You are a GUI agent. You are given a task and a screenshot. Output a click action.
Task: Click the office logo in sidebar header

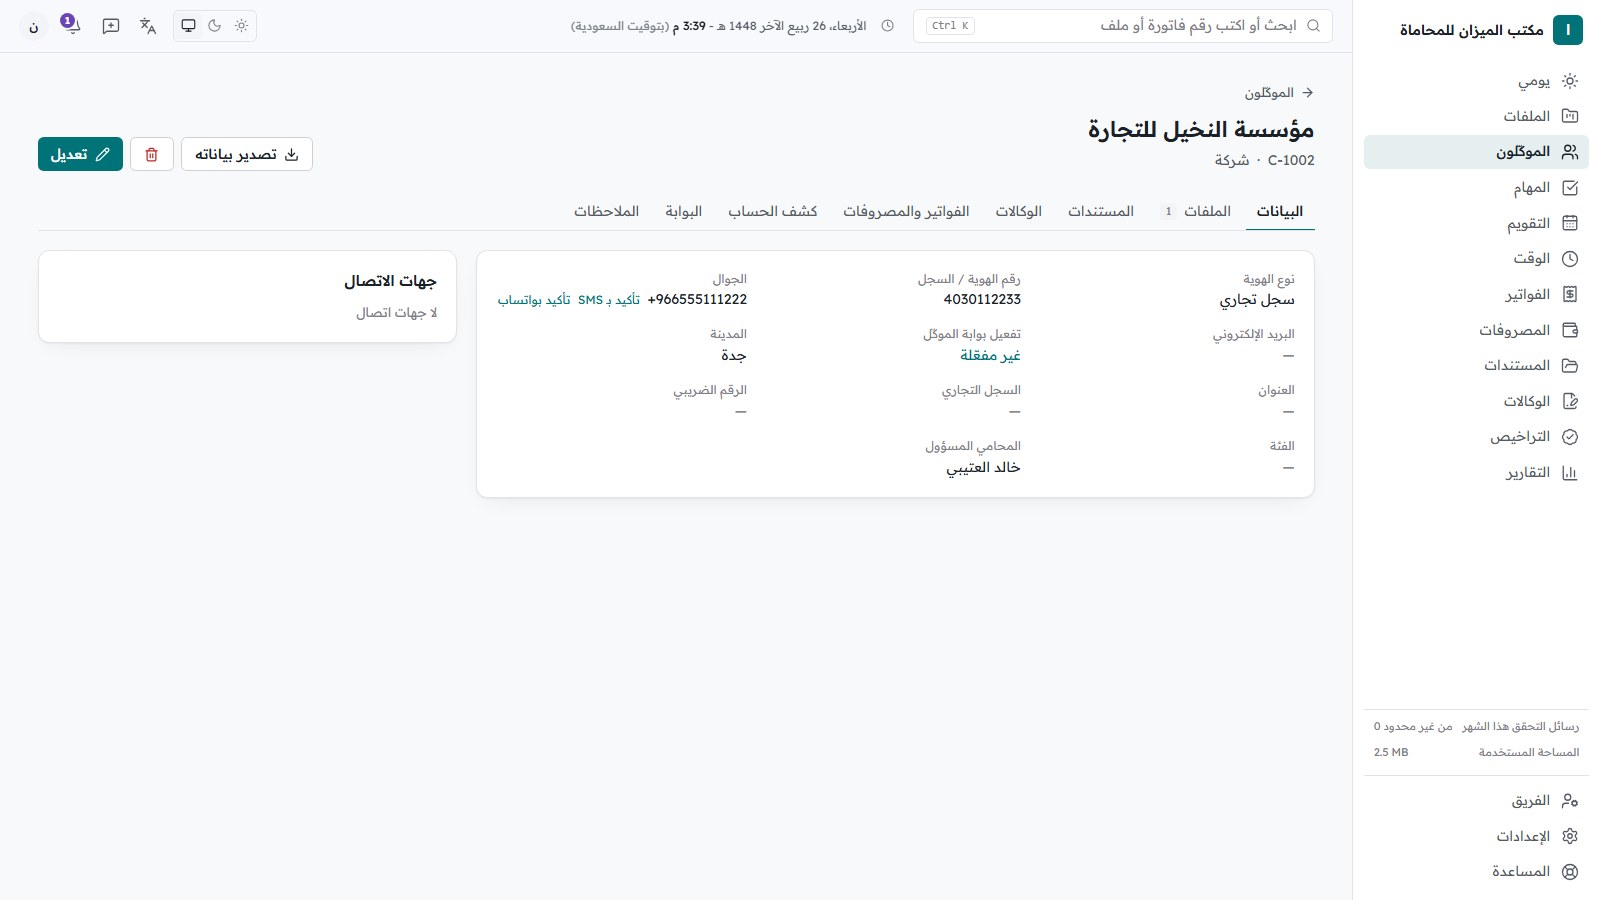pyautogui.click(x=1568, y=30)
